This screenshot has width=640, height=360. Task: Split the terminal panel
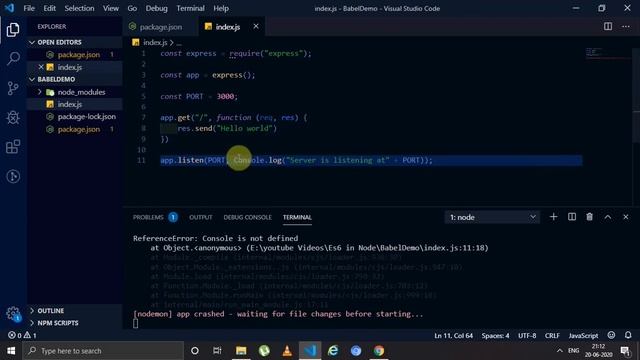(x=572, y=217)
